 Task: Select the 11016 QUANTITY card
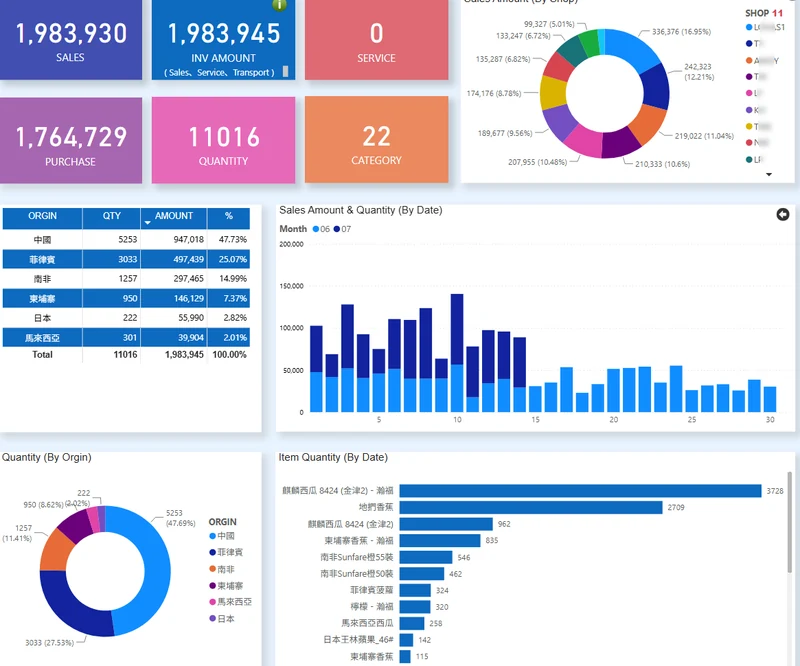coord(223,140)
